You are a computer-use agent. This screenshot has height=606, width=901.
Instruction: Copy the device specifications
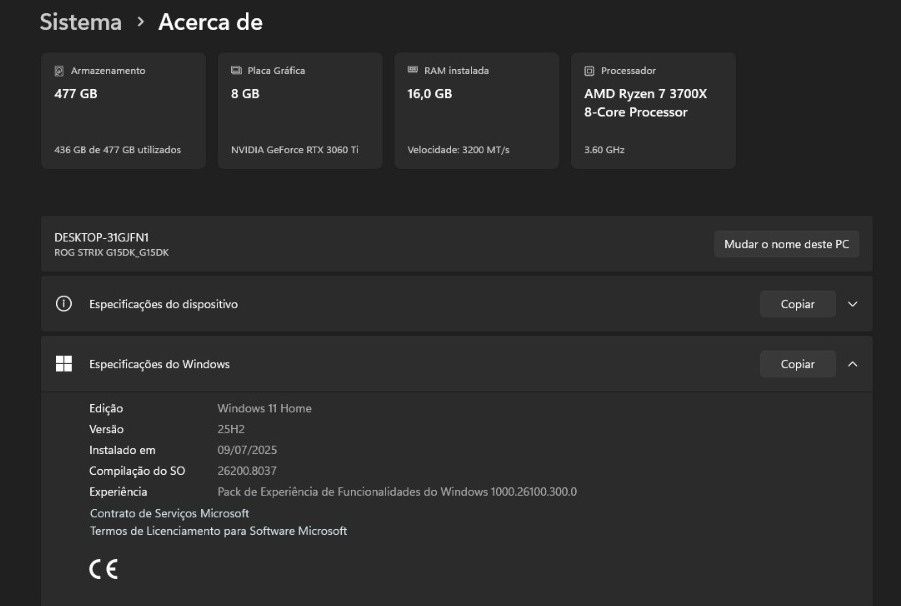pos(798,304)
